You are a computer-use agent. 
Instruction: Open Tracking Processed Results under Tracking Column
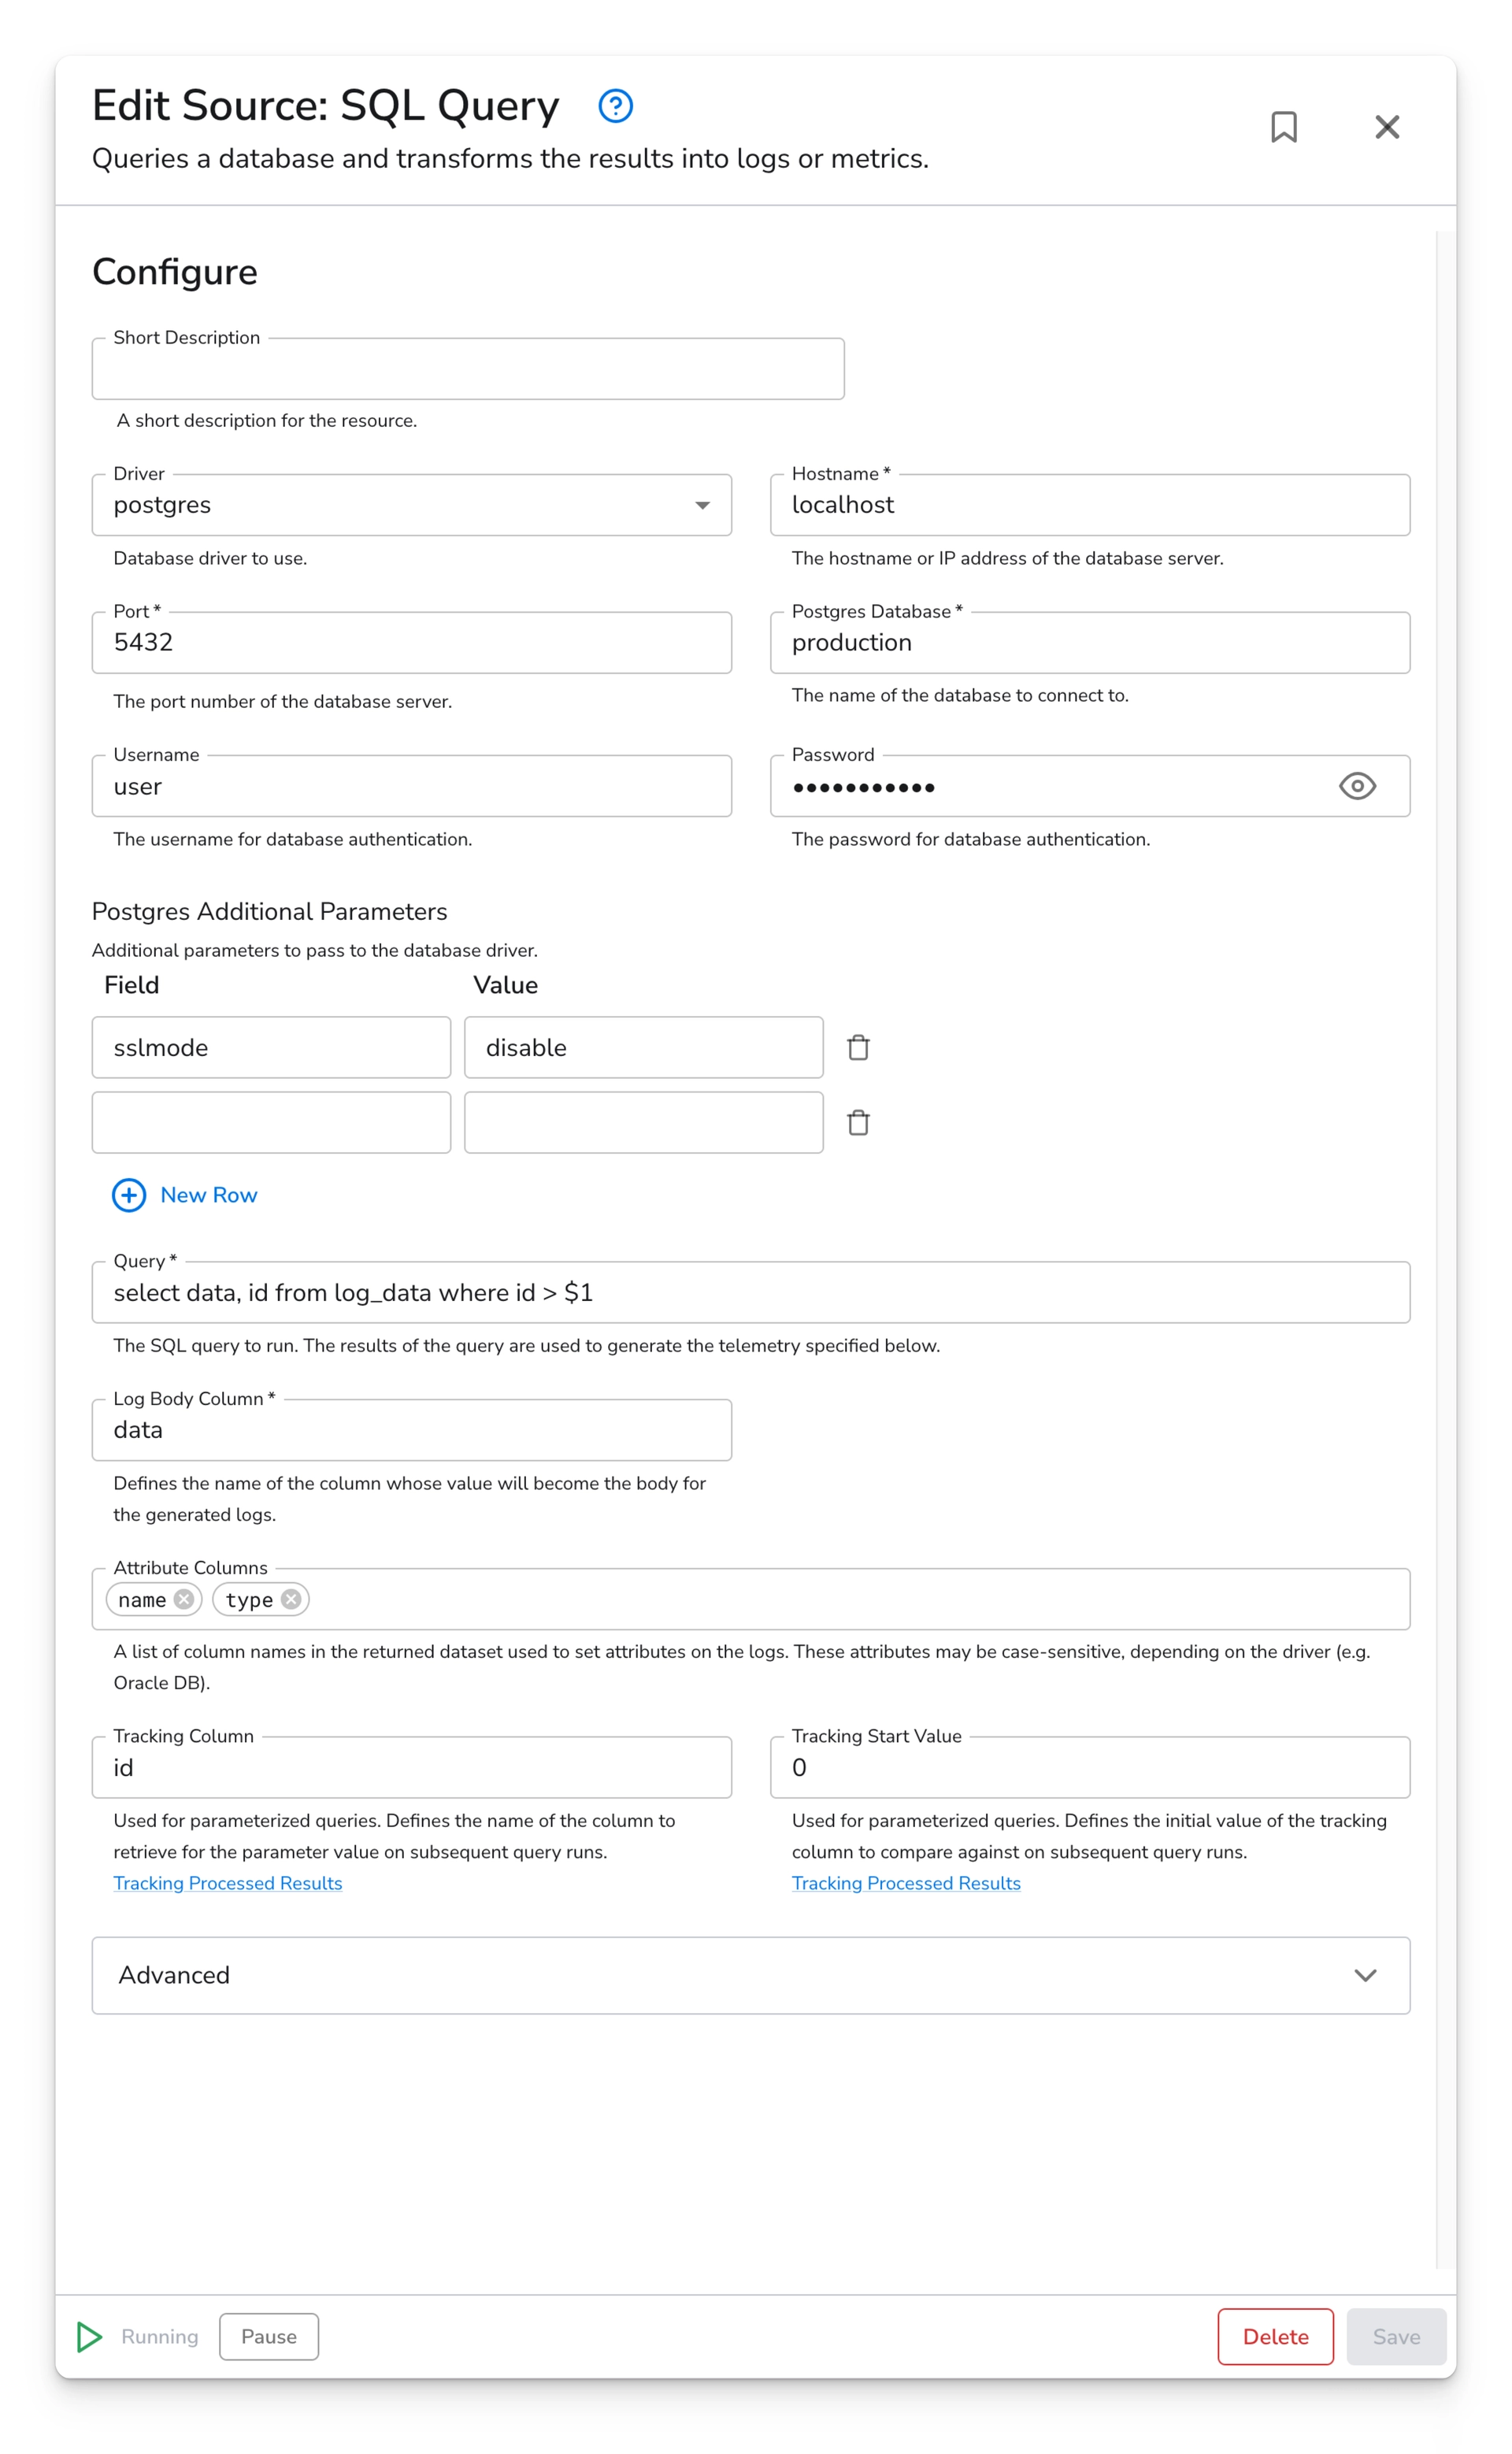227,1883
